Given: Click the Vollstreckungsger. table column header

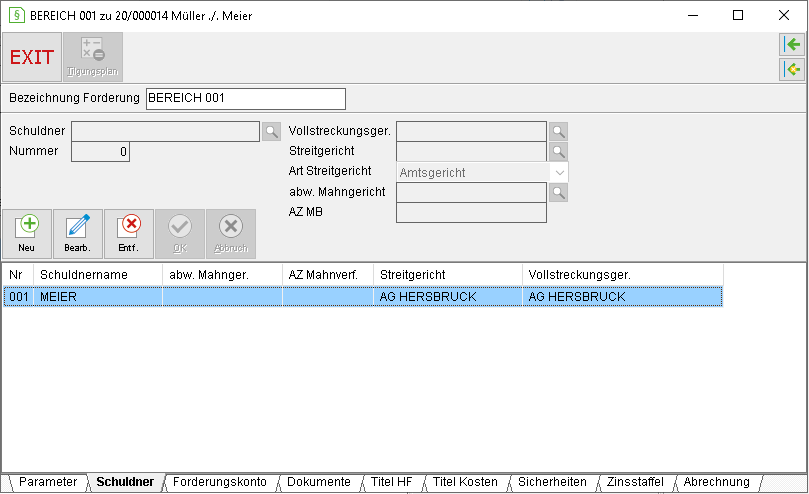Looking at the screenshot, I should (623, 275).
